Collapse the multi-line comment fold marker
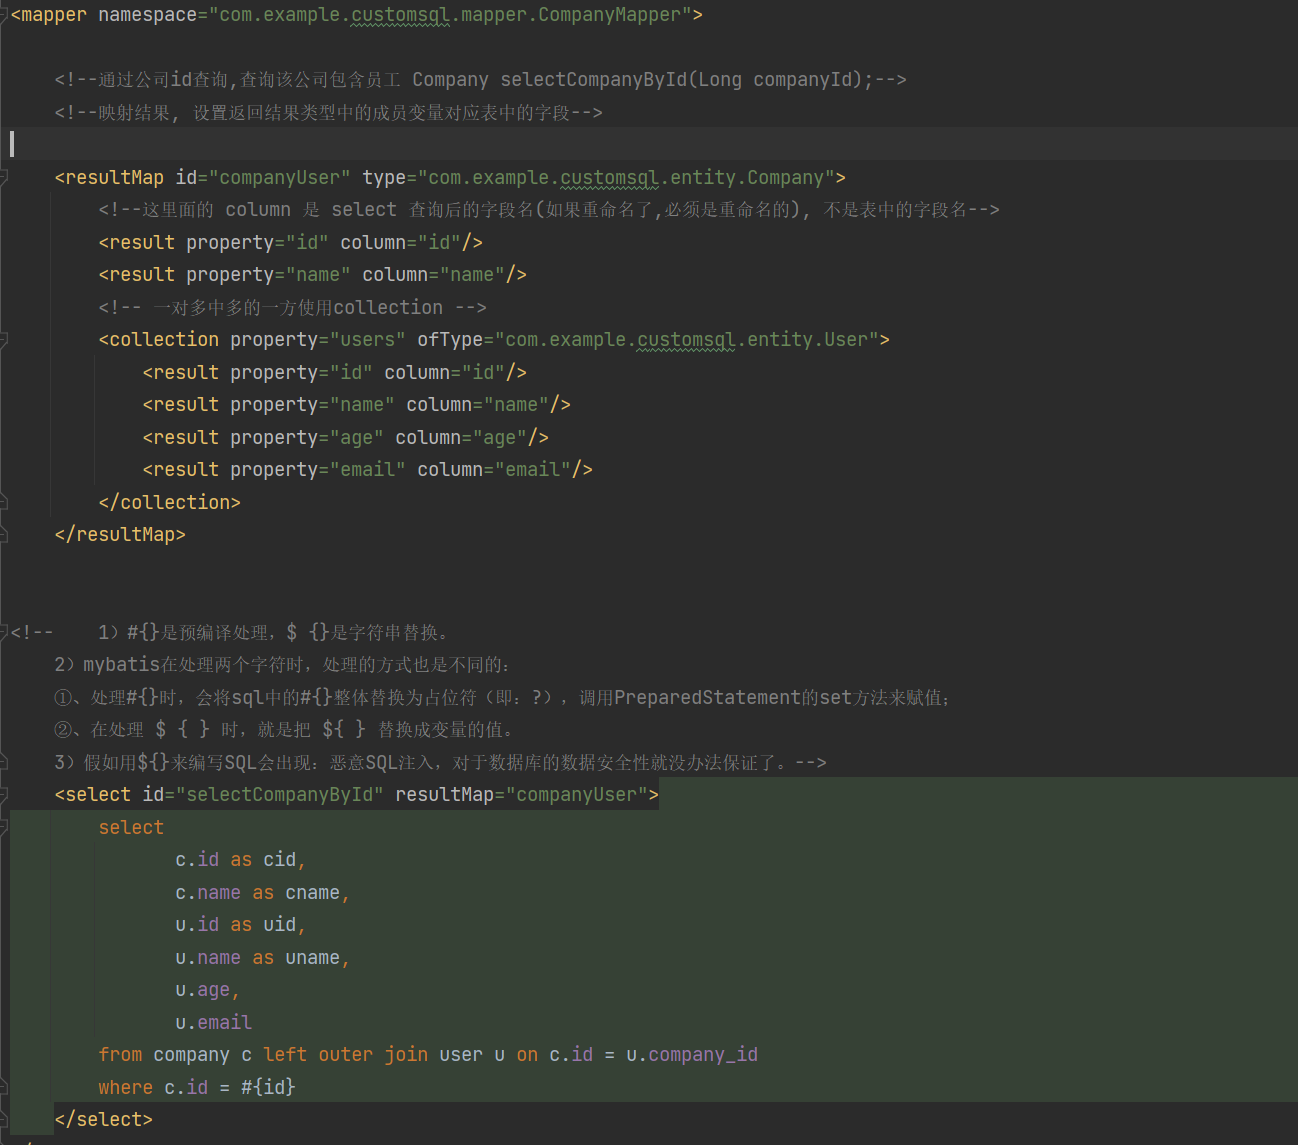Viewport: 1298px width, 1145px height. [x=4, y=632]
